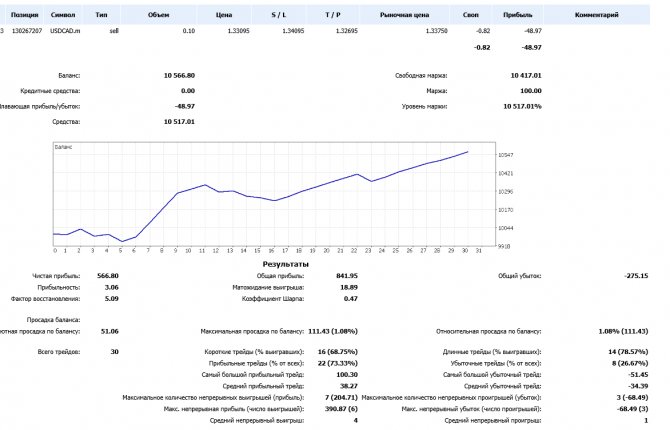
Task: Click the largest profit trade value 100.30
Action: (347, 375)
